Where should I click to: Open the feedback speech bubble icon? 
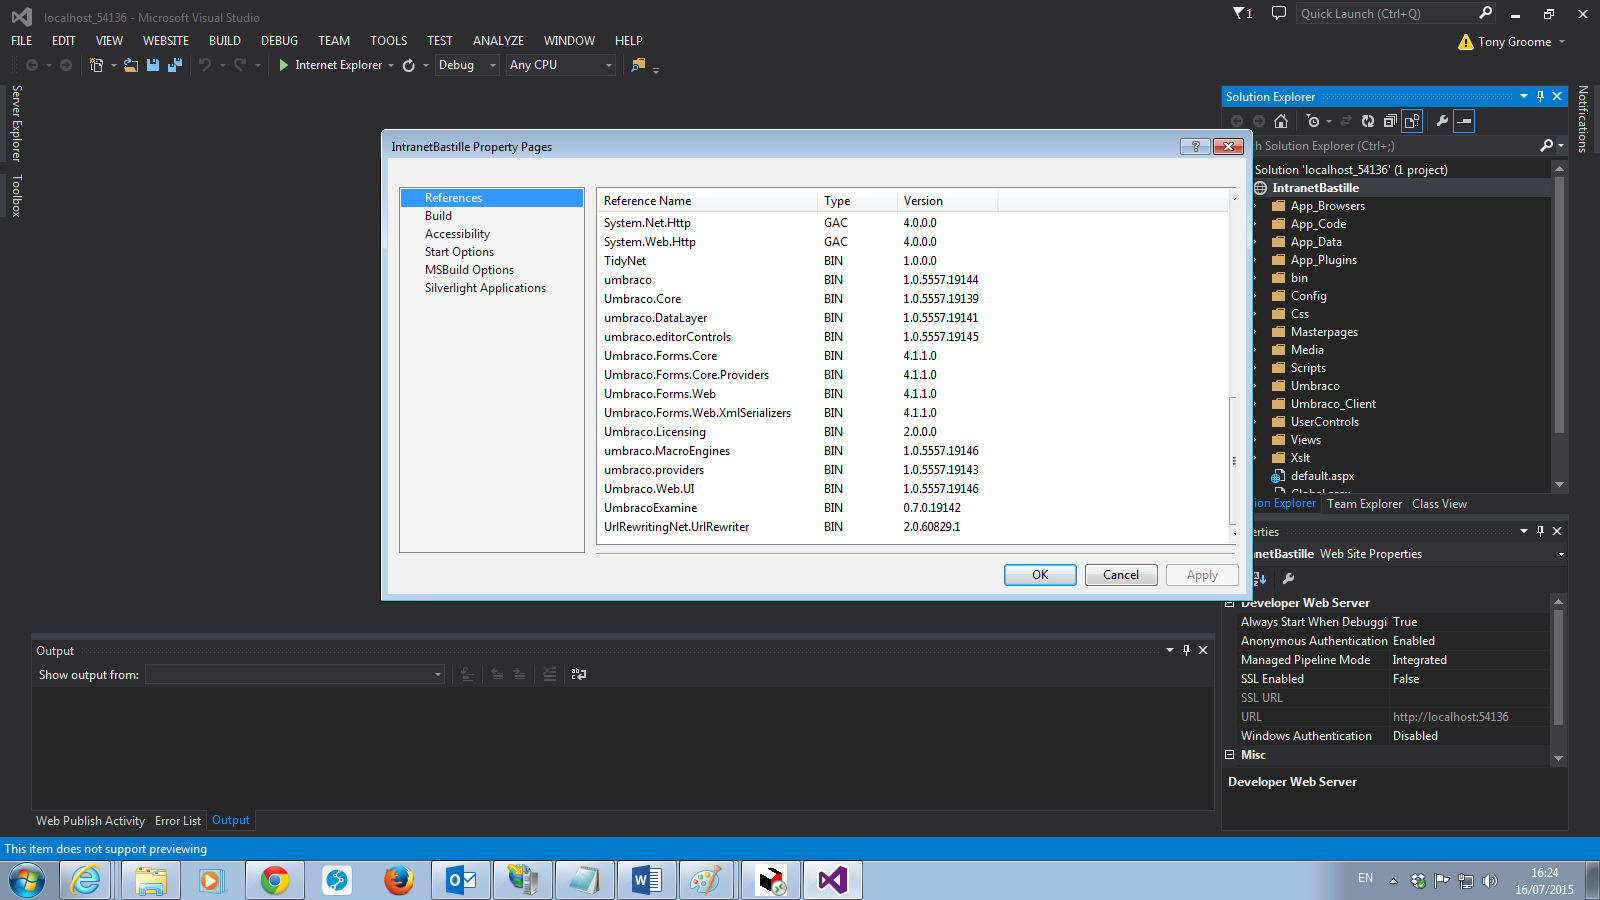click(x=1279, y=13)
